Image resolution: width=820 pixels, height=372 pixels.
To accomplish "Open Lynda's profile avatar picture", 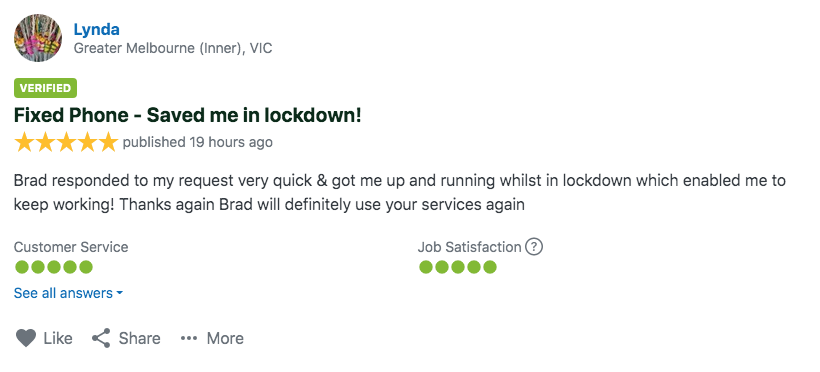I will pyautogui.click(x=38, y=38).
